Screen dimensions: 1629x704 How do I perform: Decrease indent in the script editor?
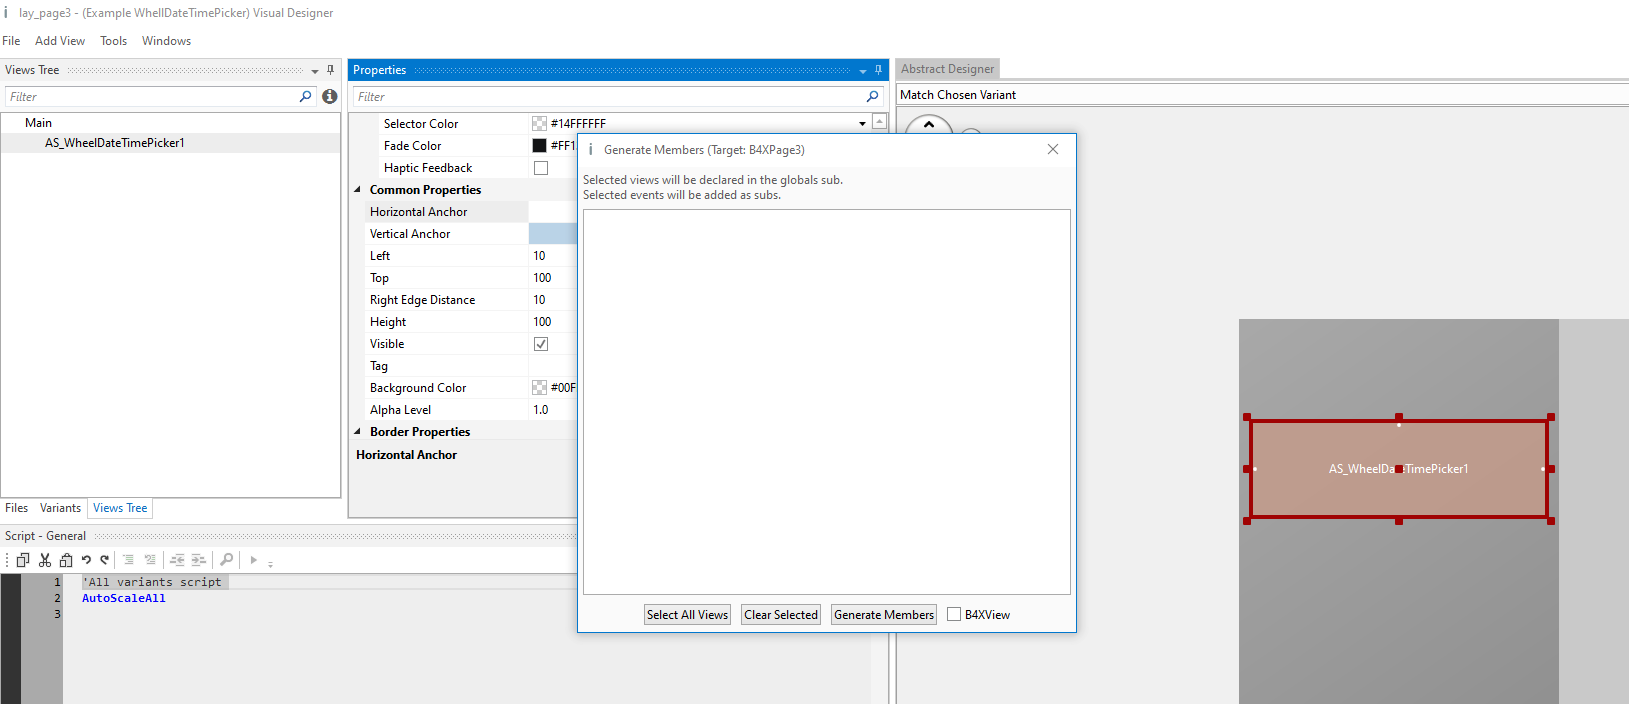pyautogui.click(x=177, y=560)
